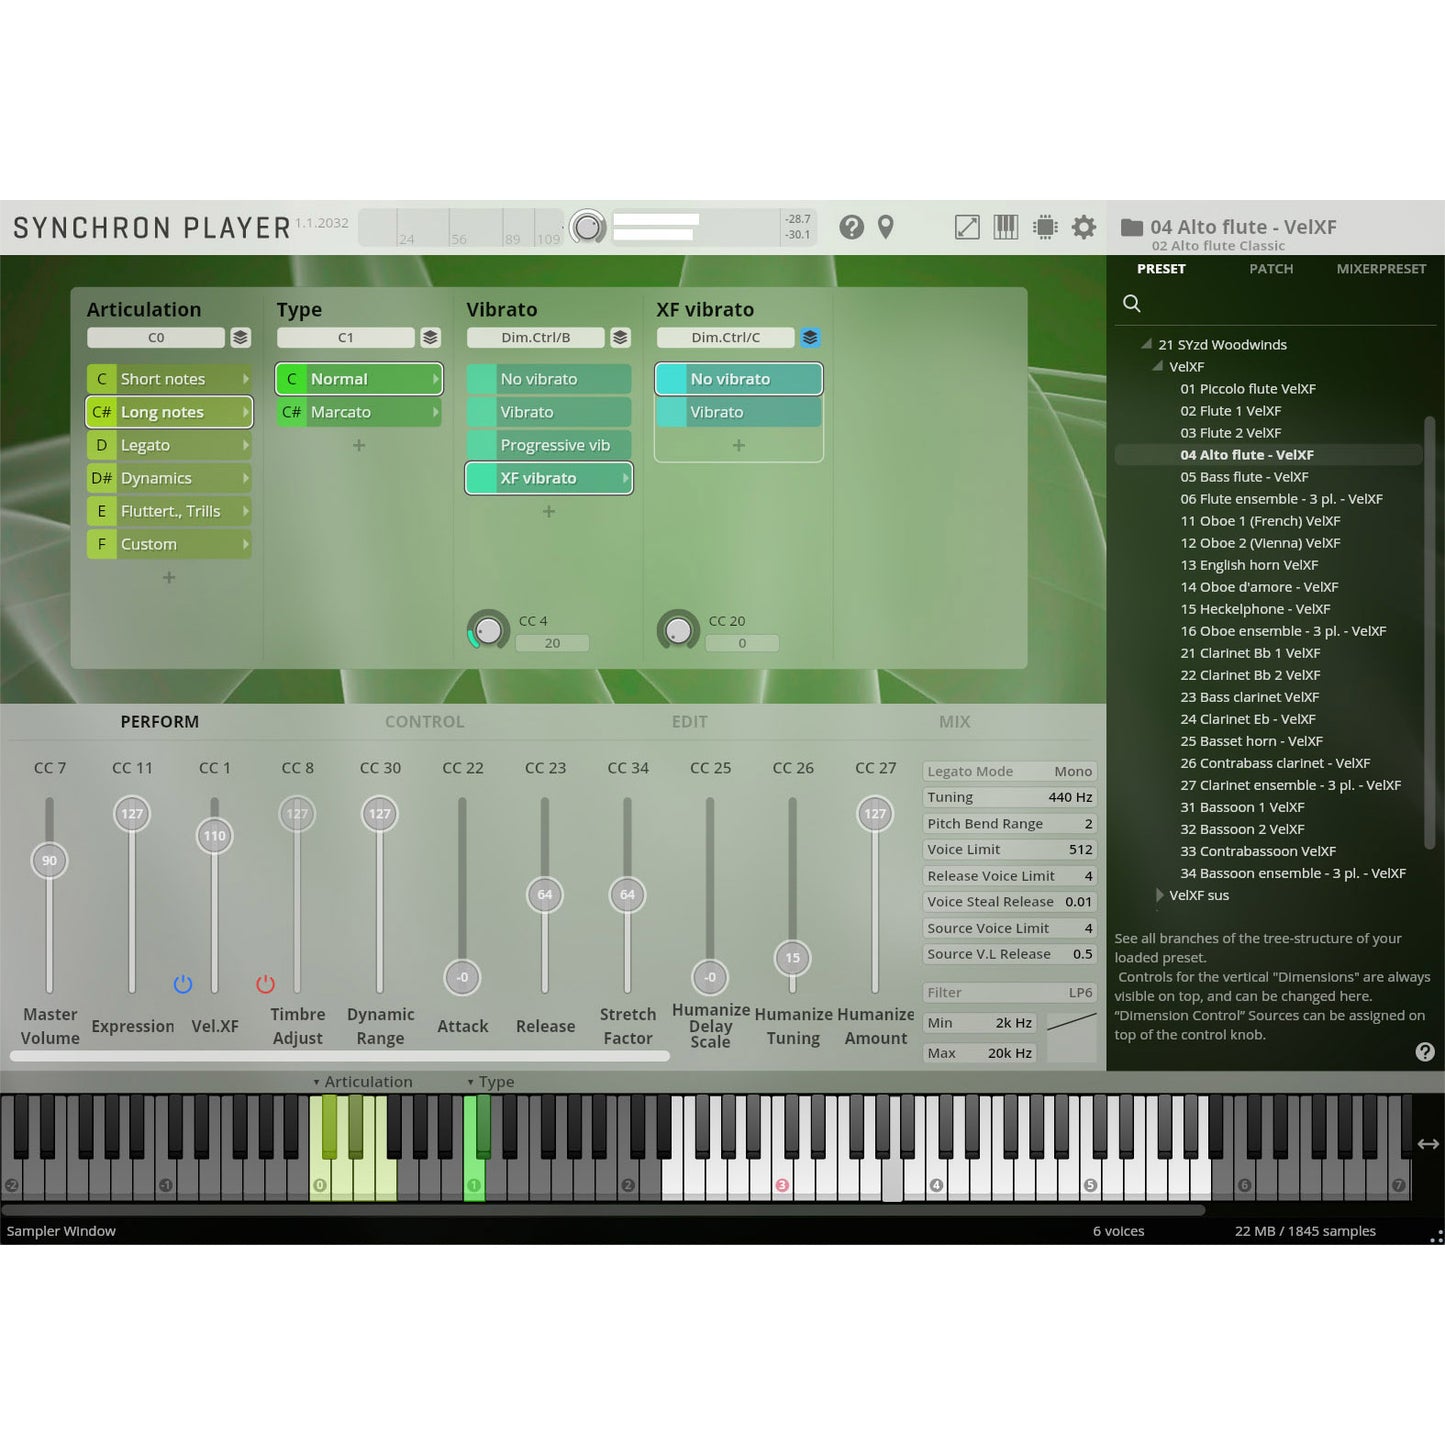This screenshot has width=1445, height=1445.
Task: Open settings gear icon
Action: (x=1083, y=228)
